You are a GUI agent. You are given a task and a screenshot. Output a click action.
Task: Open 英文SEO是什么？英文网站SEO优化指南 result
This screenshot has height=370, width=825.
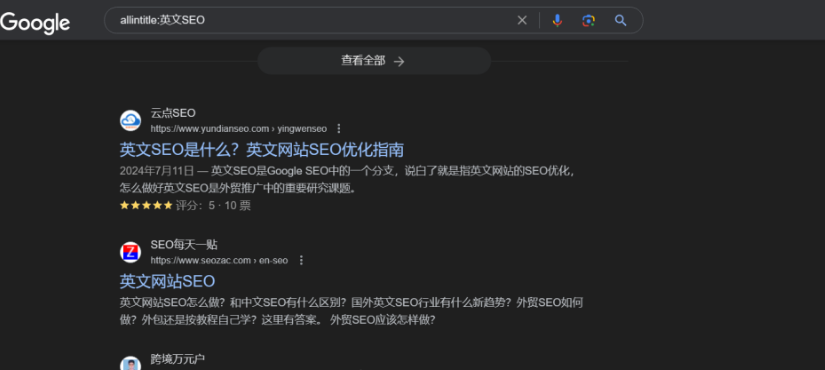(x=261, y=149)
